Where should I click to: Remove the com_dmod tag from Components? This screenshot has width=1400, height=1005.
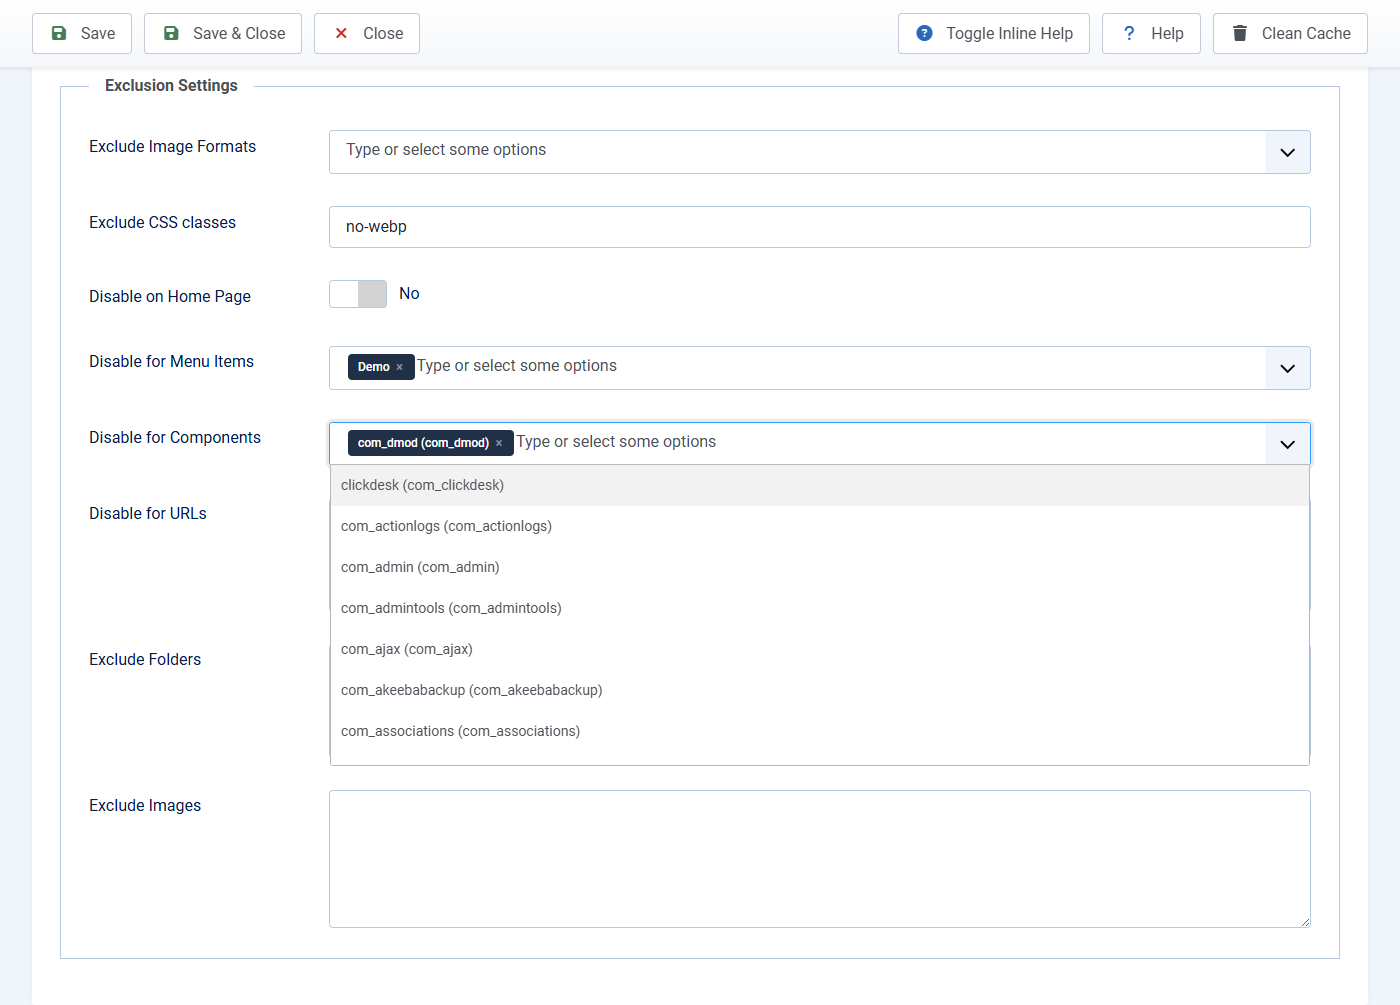coord(499,443)
